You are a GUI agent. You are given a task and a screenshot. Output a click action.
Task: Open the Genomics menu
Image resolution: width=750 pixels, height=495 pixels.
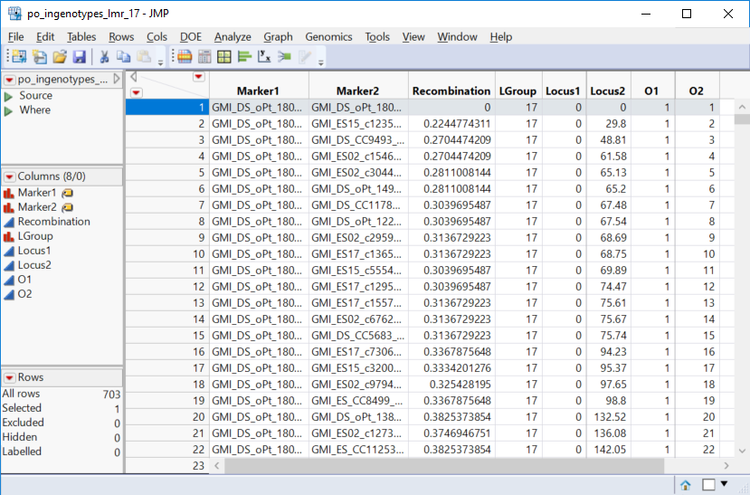pos(328,37)
